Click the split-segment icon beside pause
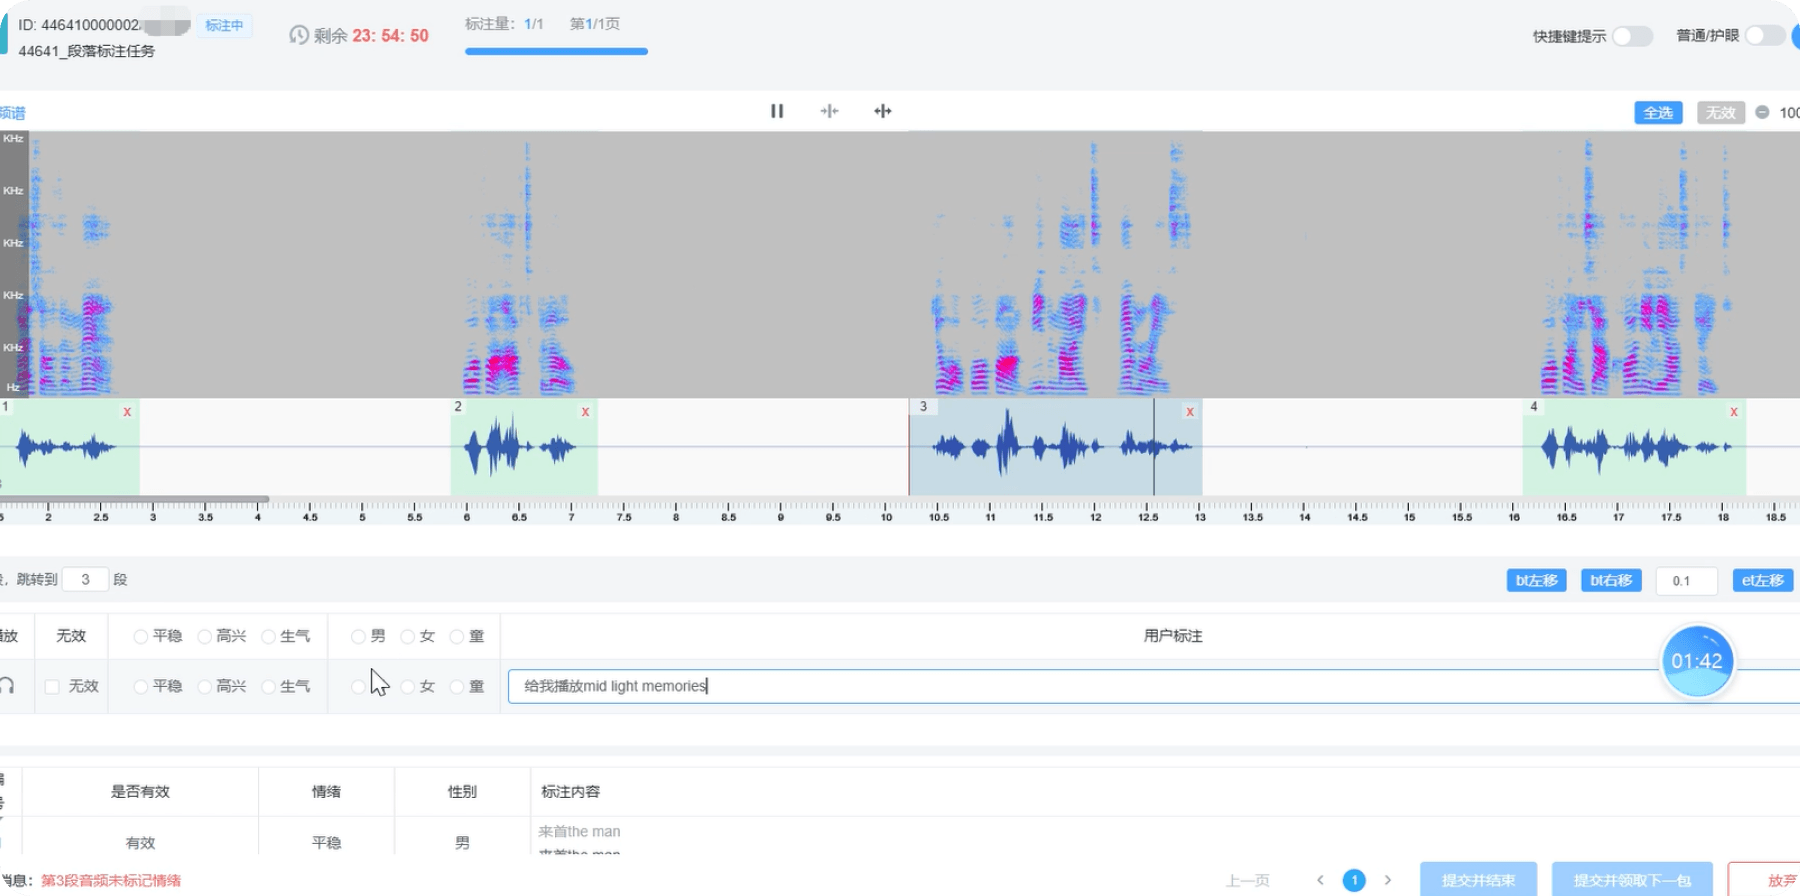Screen dimensions: 1800x896 coord(829,111)
